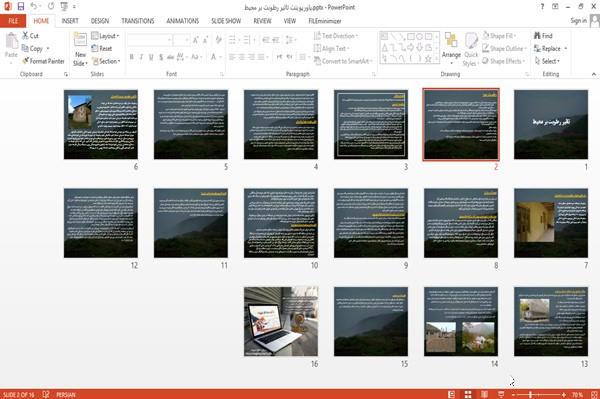Click the Format Painter brush icon
Viewport: 600px width, 399px height.
[26, 61]
